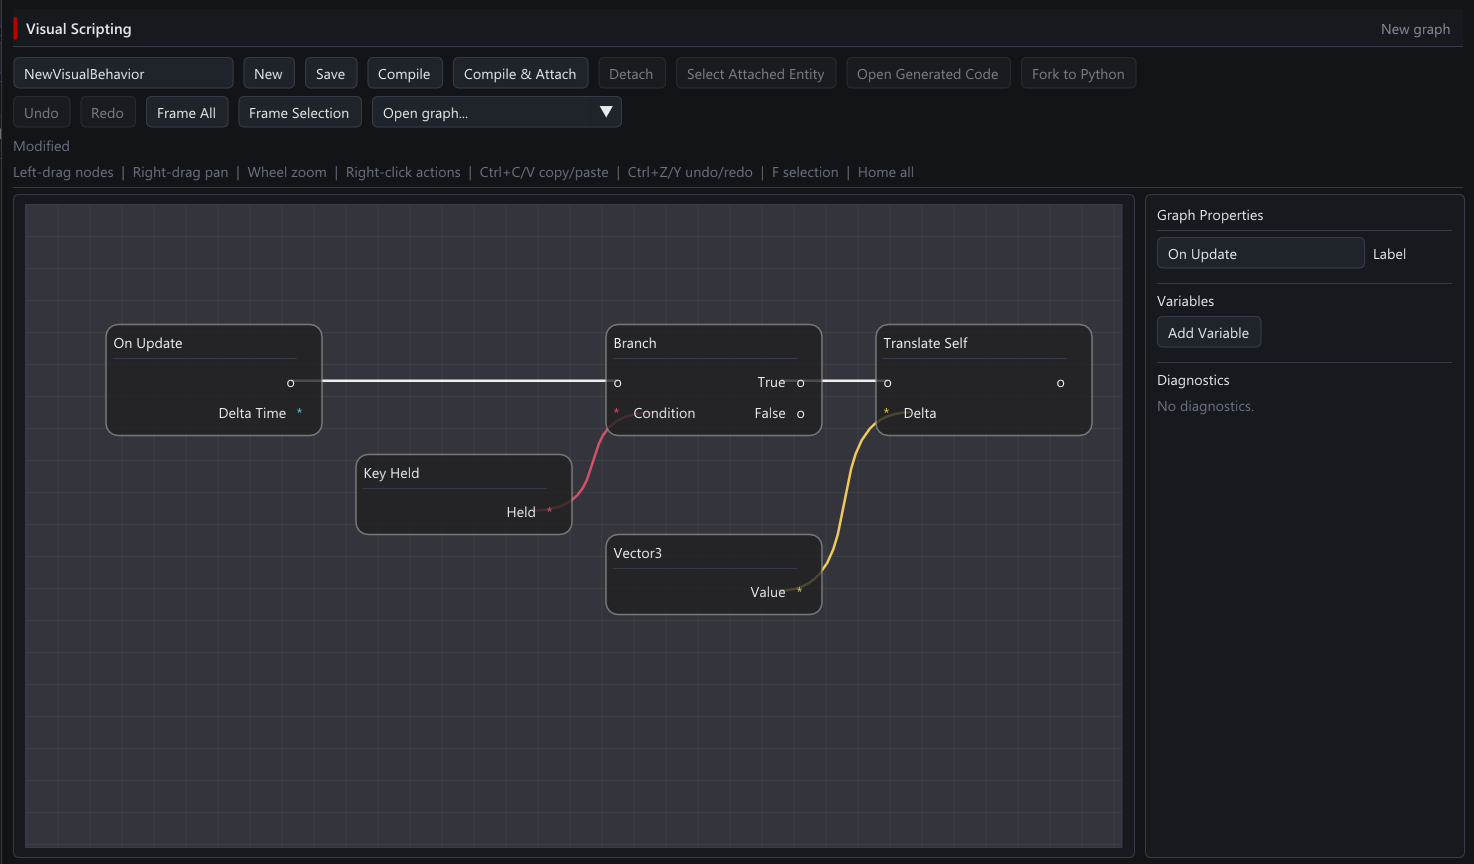Click the Branch Condition input pin
Viewport: 1474px width, 864px height.
(x=617, y=412)
